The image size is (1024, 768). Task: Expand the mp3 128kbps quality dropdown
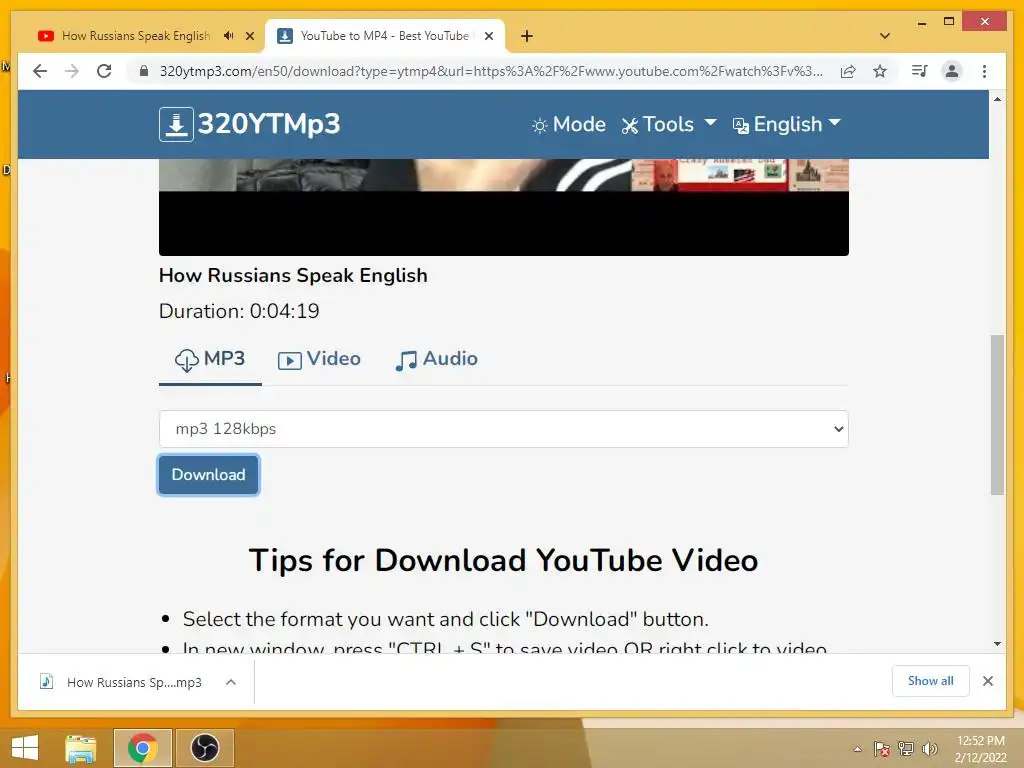click(504, 429)
